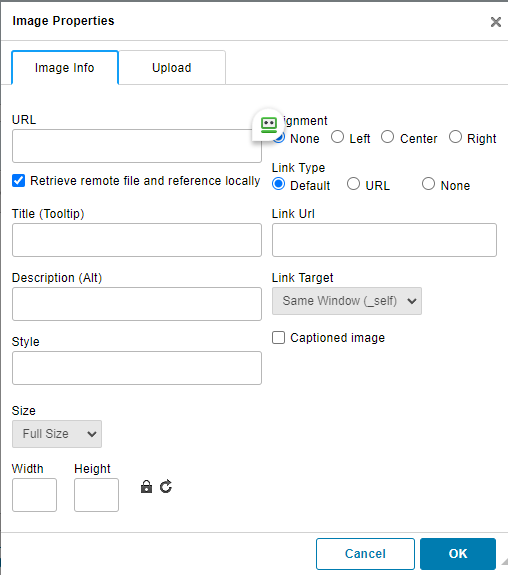This screenshot has height=575, width=508.
Task: Click the reset size circular arrow icon
Action: coord(166,487)
